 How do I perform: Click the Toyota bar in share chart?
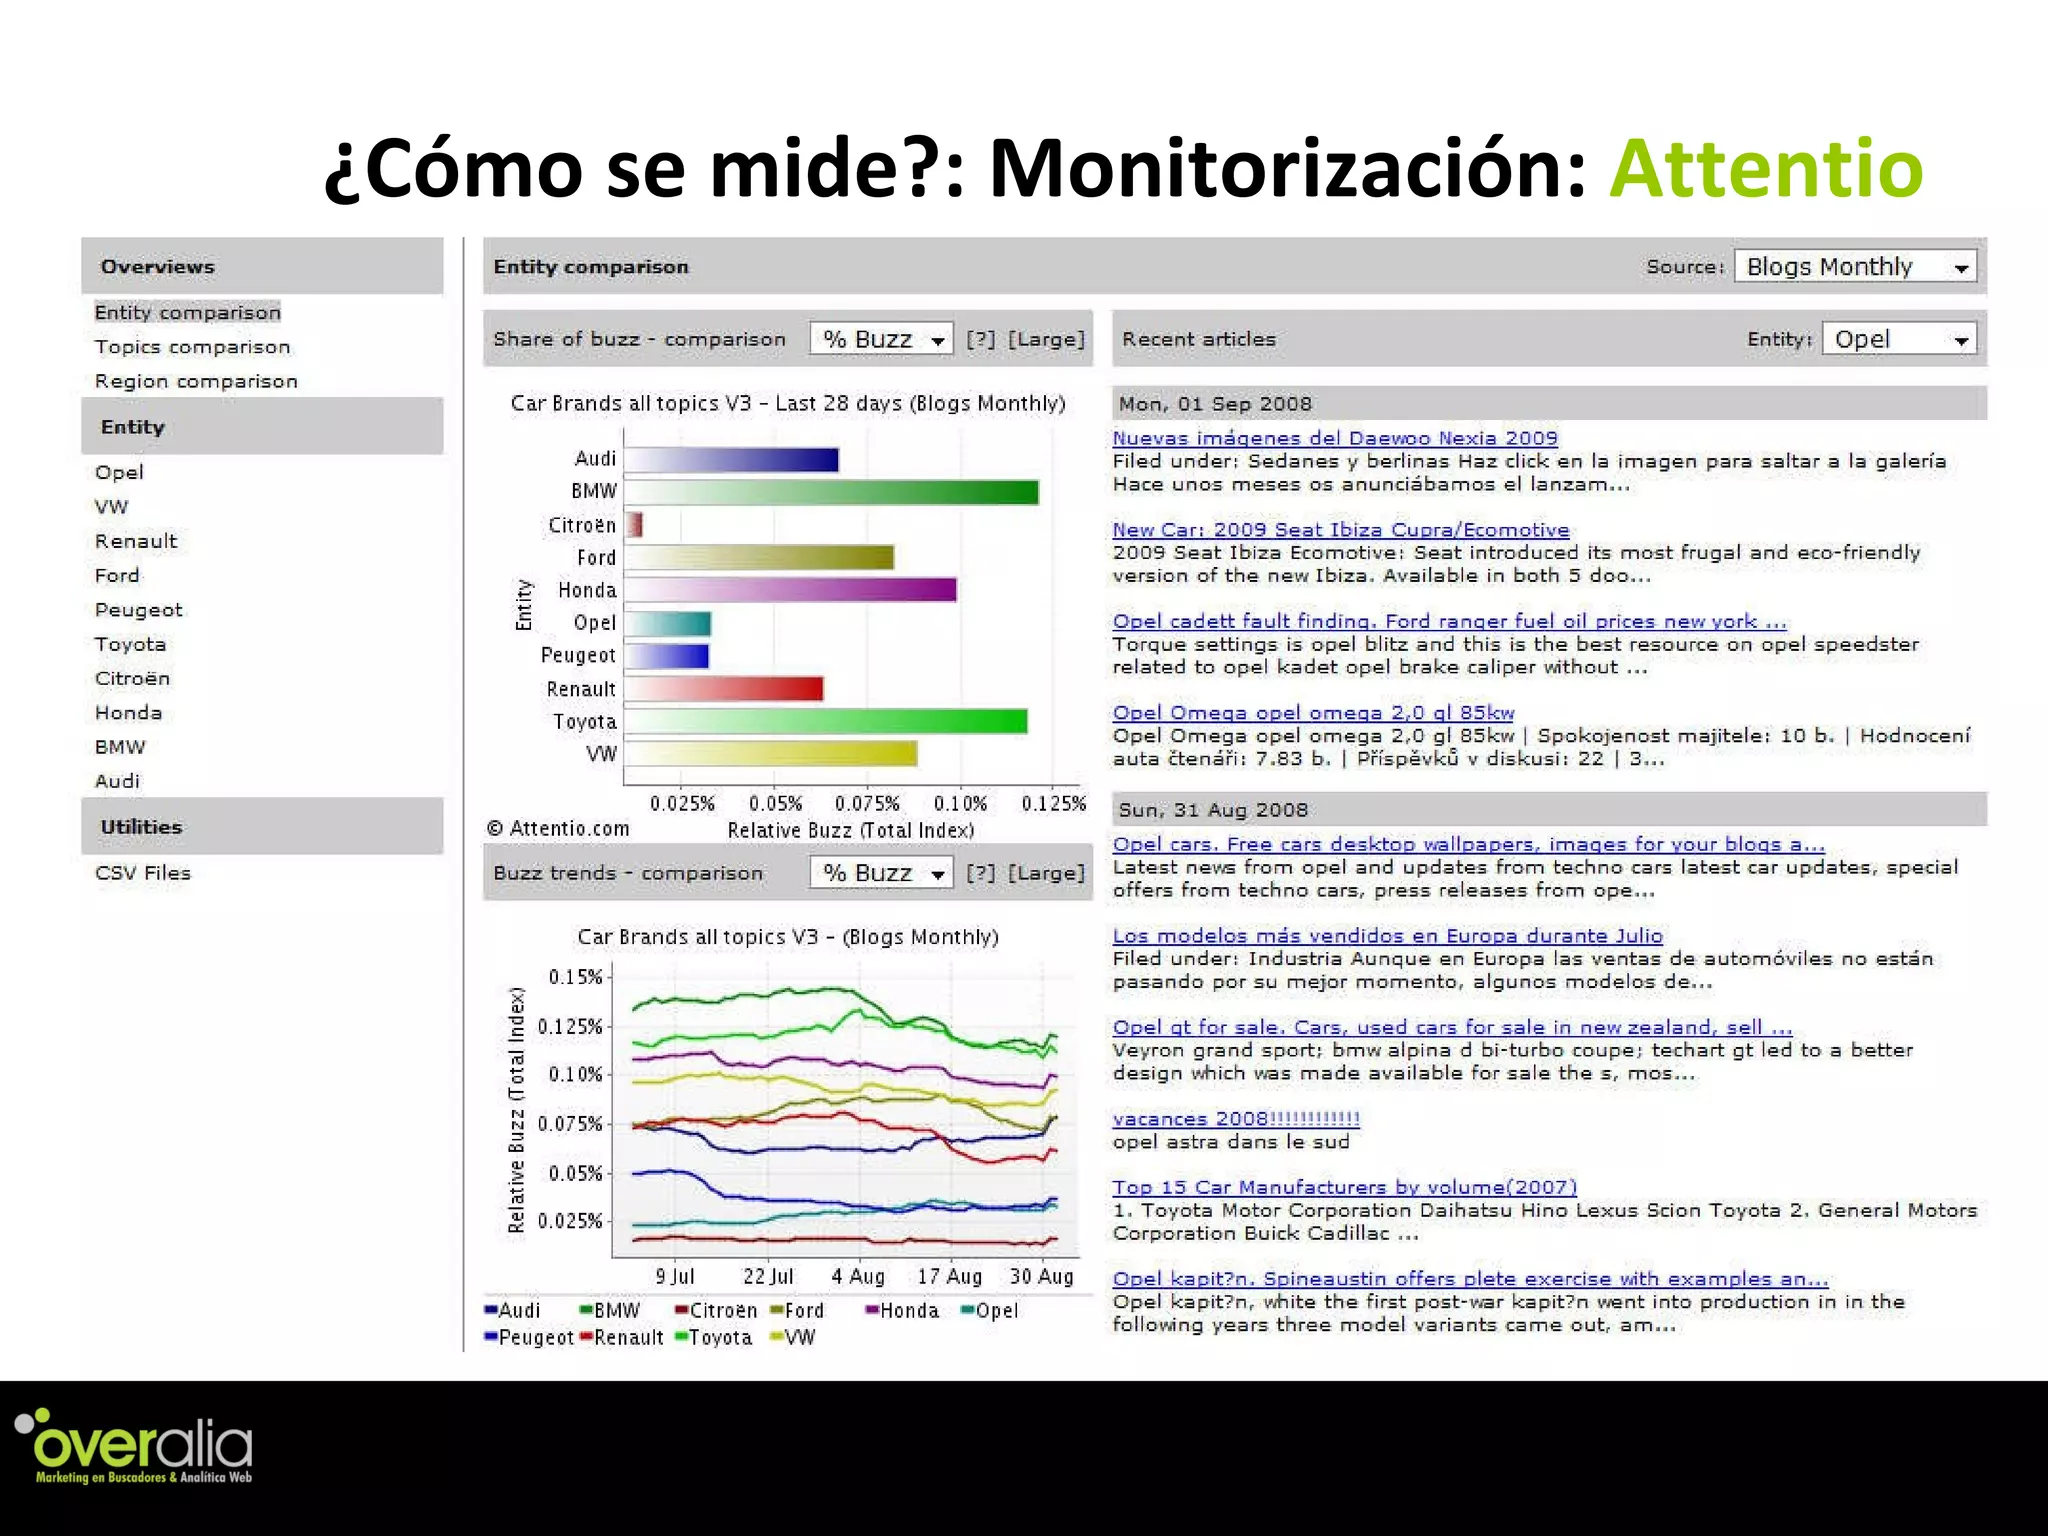[x=826, y=721]
